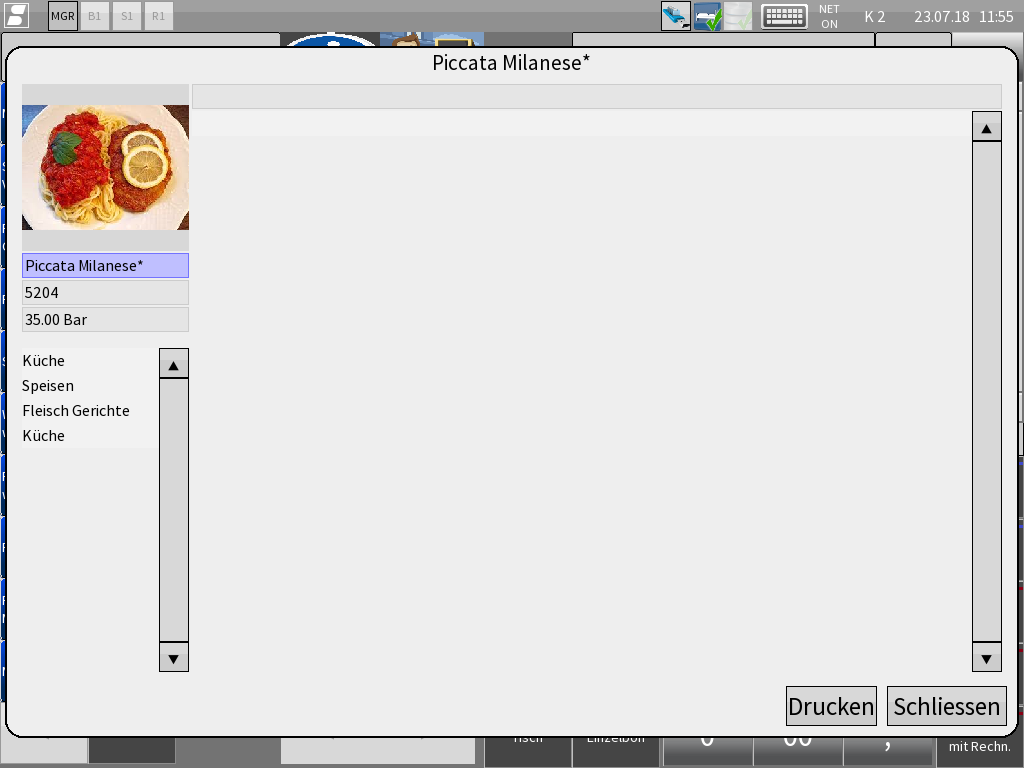Click the greyed database status icon

point(738,16)
